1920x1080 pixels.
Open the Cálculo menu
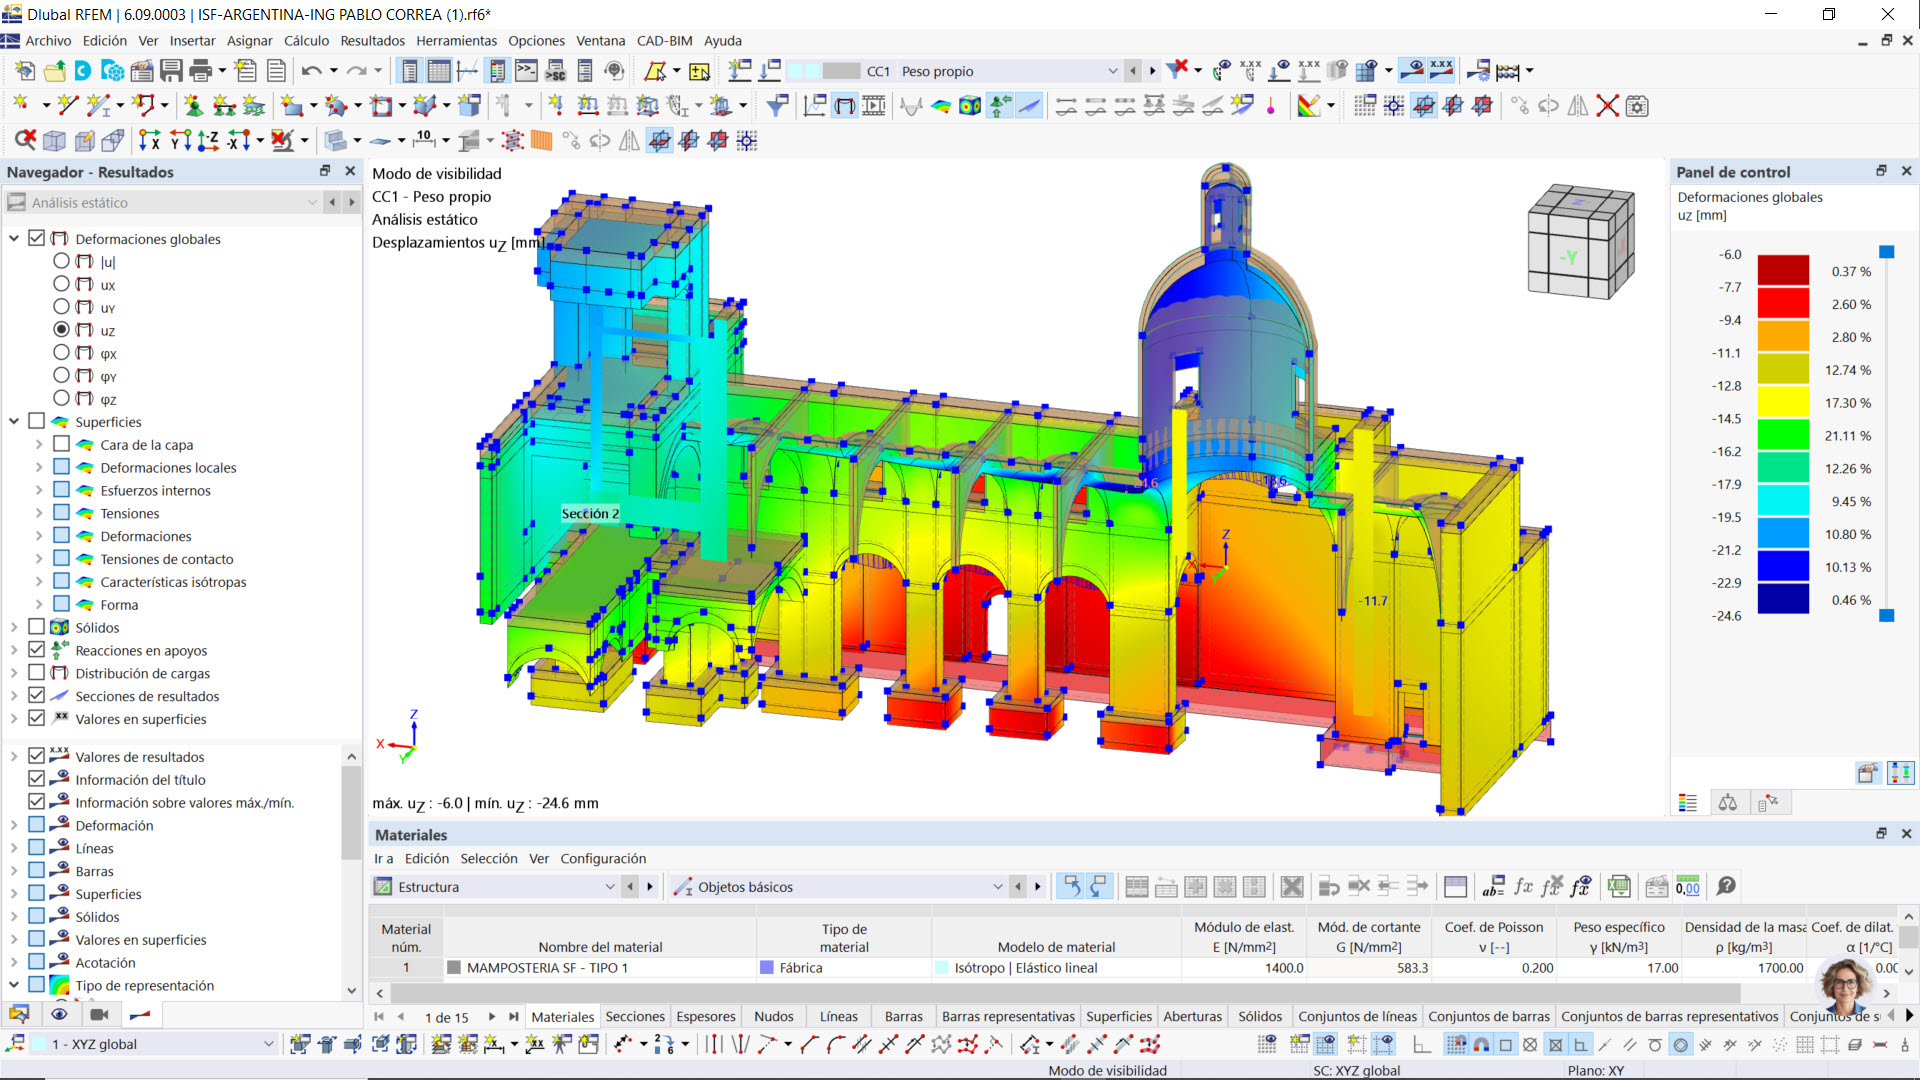pyautogui.click(x=306, y=41)
